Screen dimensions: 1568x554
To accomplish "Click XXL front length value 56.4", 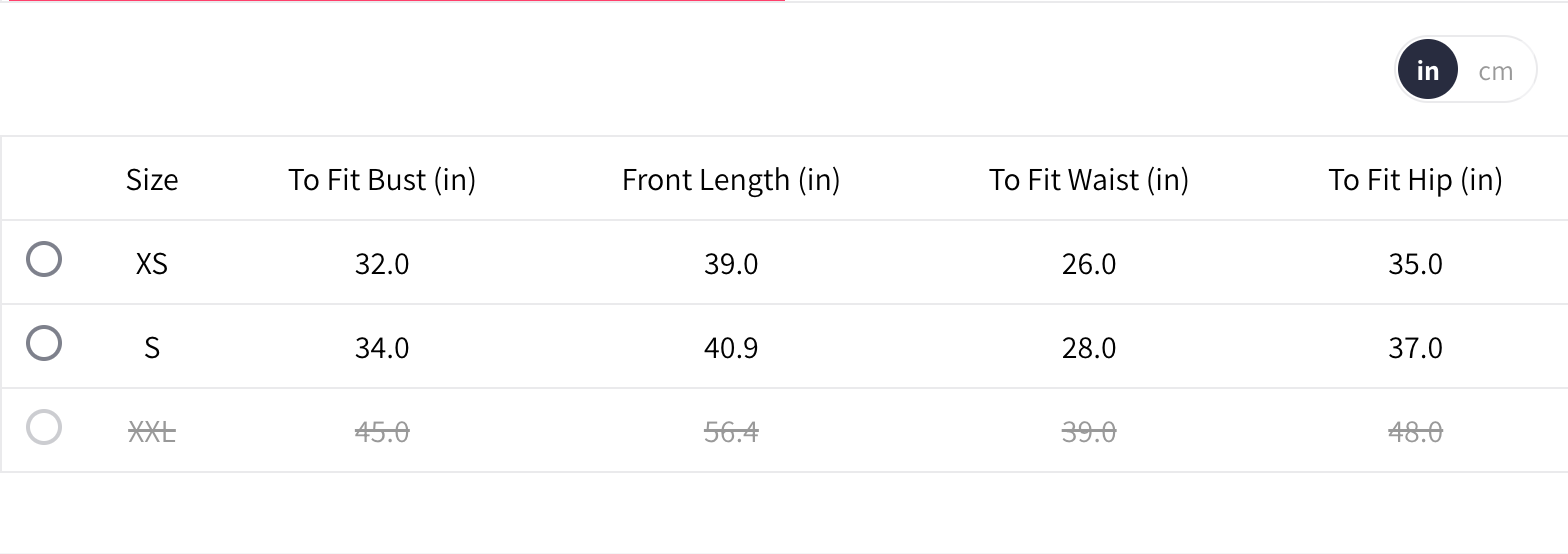I will [x=731, y=432].
